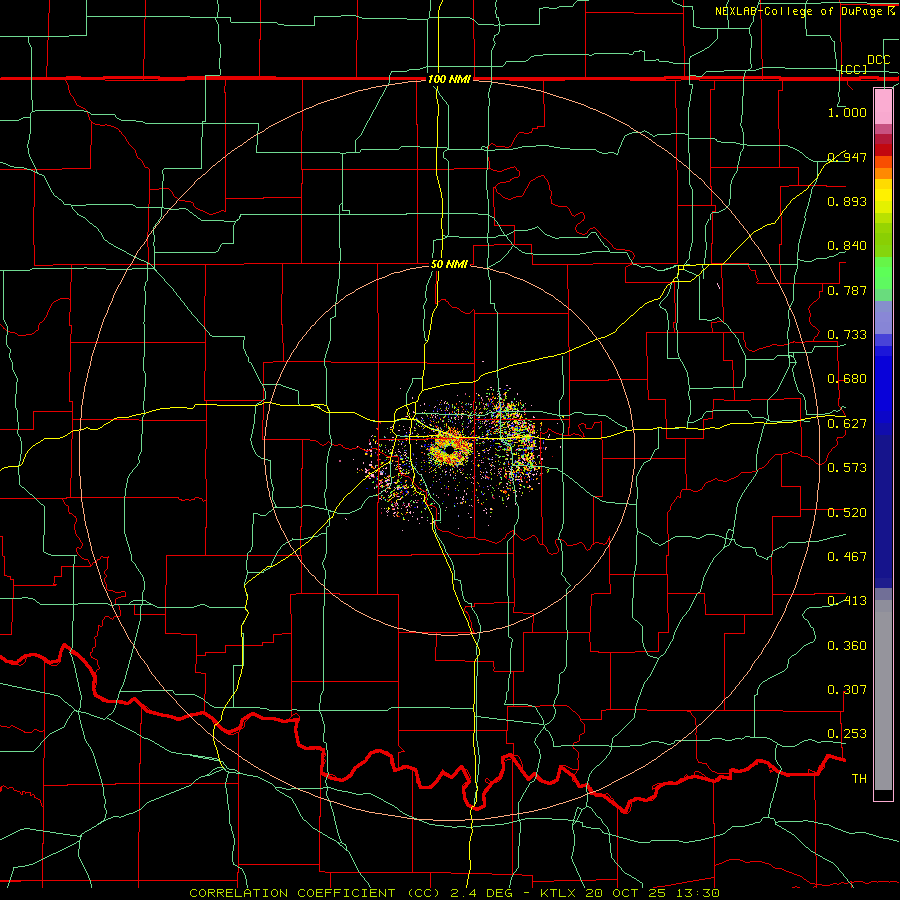Click the 0.360 legend value
The image size is (900, 900).
(x=847, y=646)
